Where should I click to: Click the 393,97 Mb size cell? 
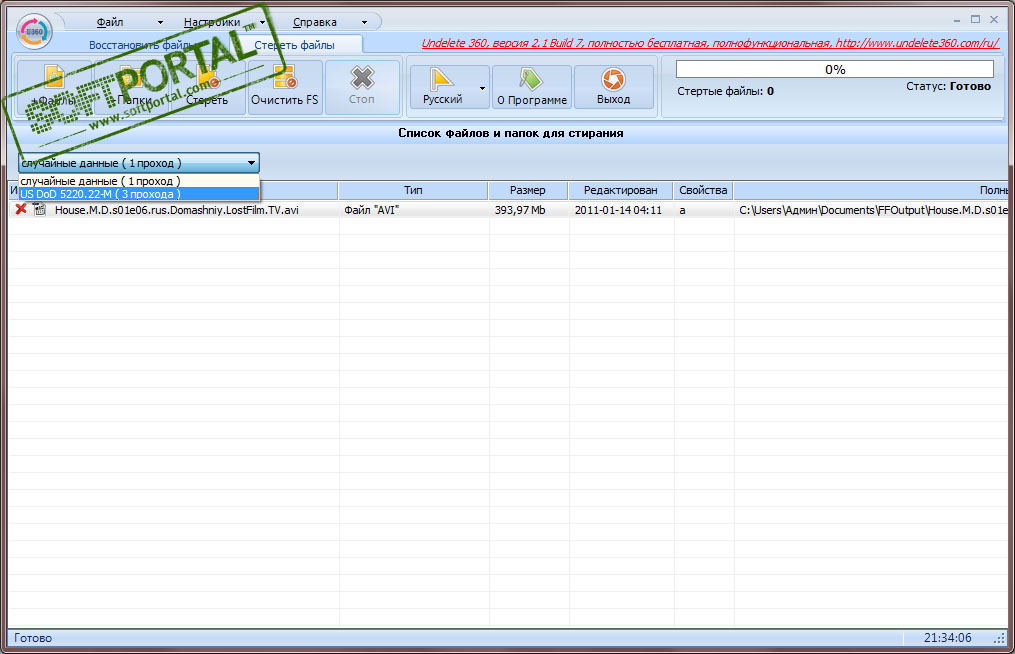point(520,210)
